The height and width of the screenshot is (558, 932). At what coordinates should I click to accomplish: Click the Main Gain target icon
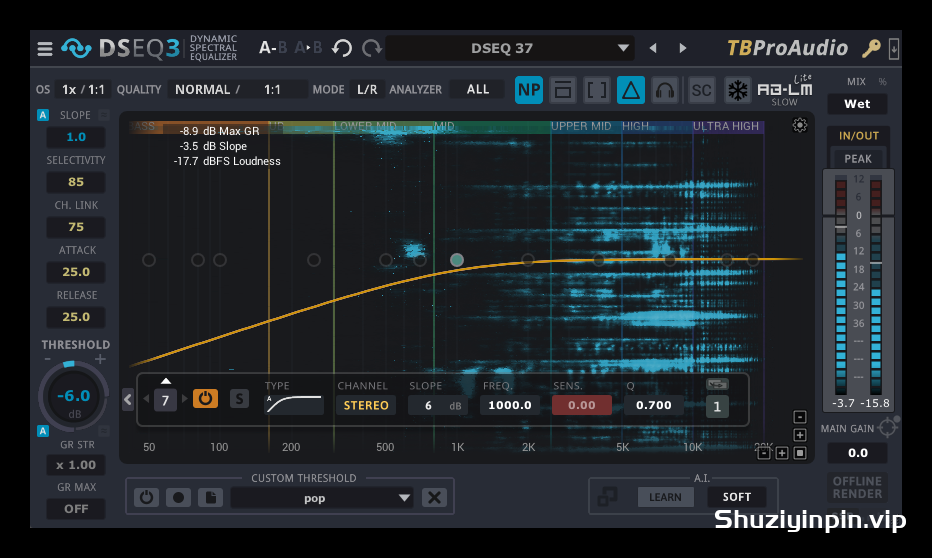point(887,427)
